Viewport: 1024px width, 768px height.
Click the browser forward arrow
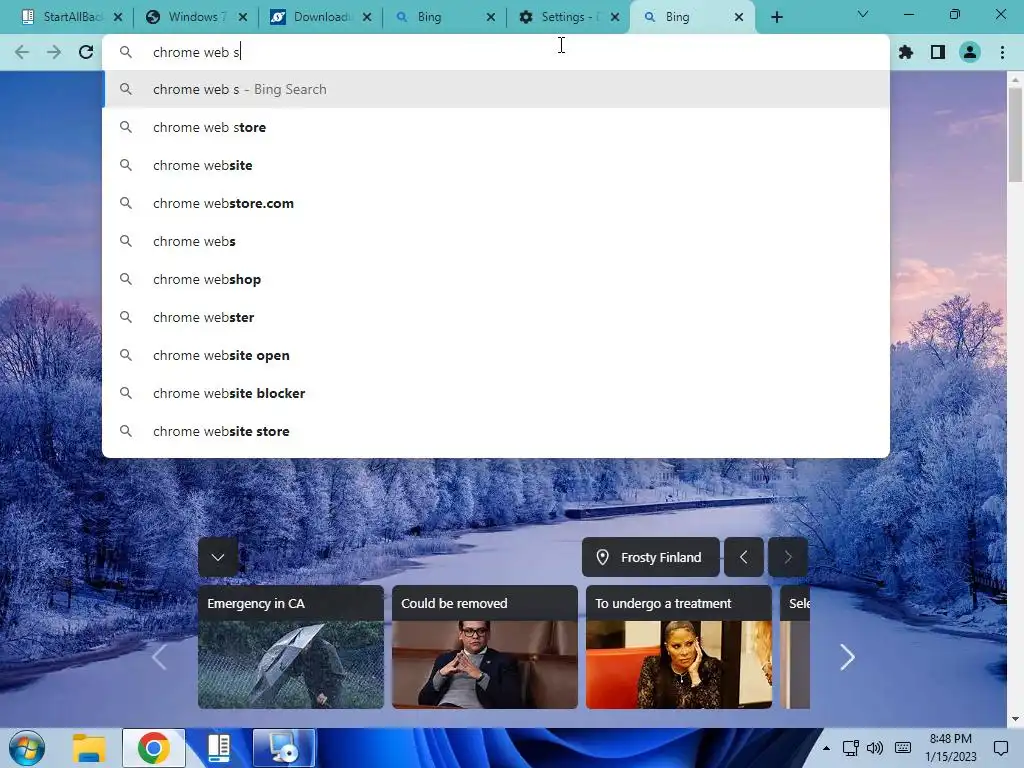54,52
